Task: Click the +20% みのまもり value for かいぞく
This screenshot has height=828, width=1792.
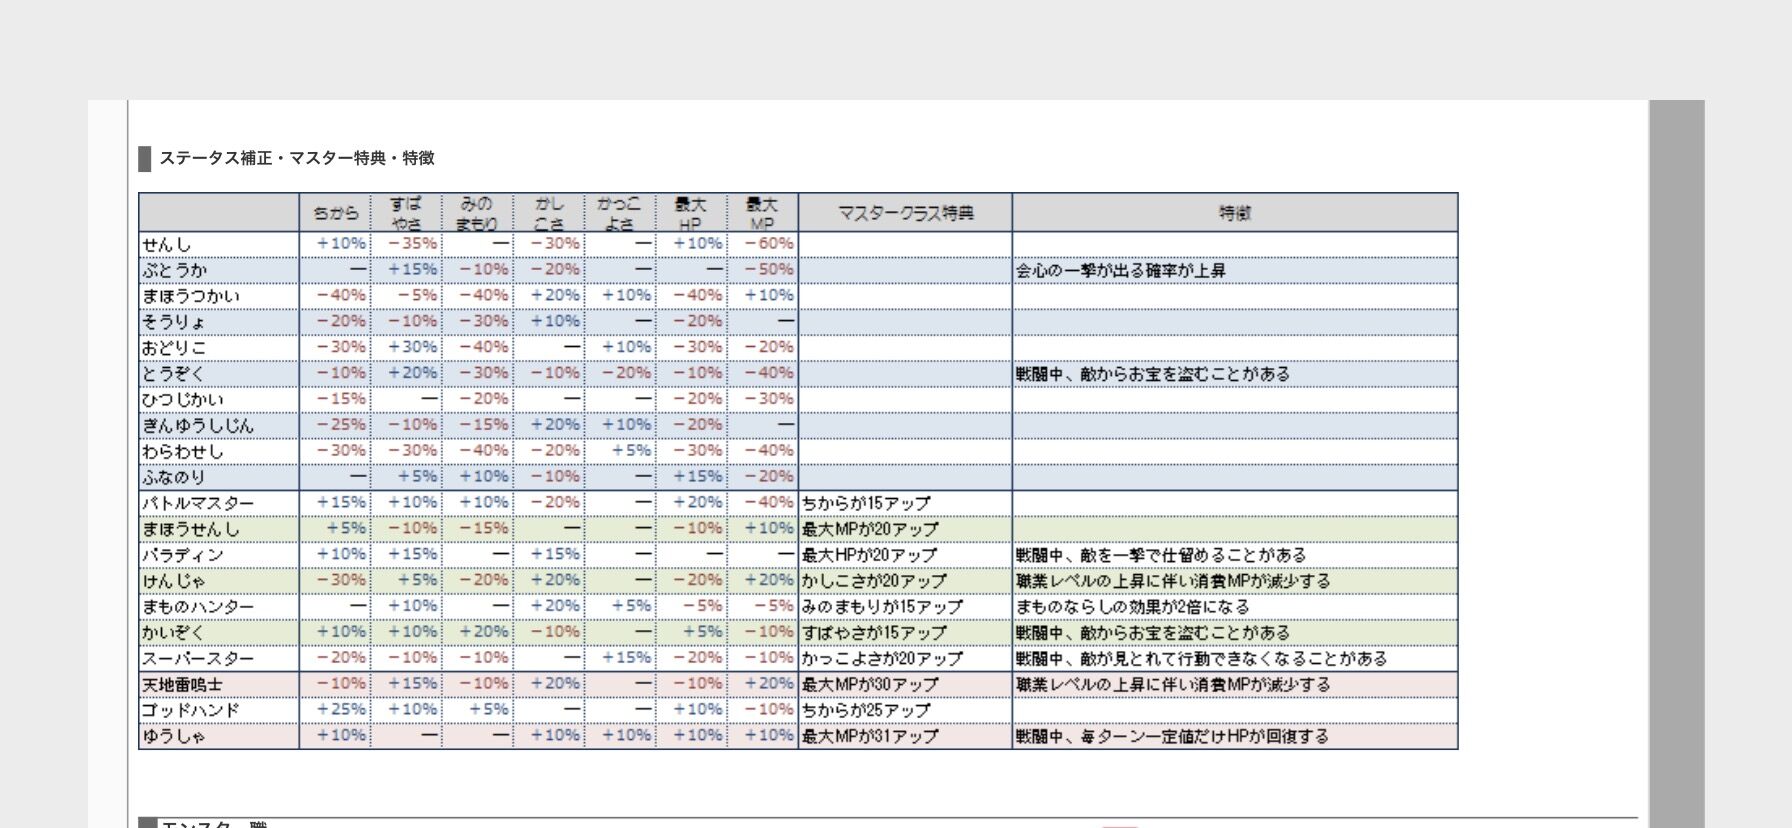Action: click(484, 632)
